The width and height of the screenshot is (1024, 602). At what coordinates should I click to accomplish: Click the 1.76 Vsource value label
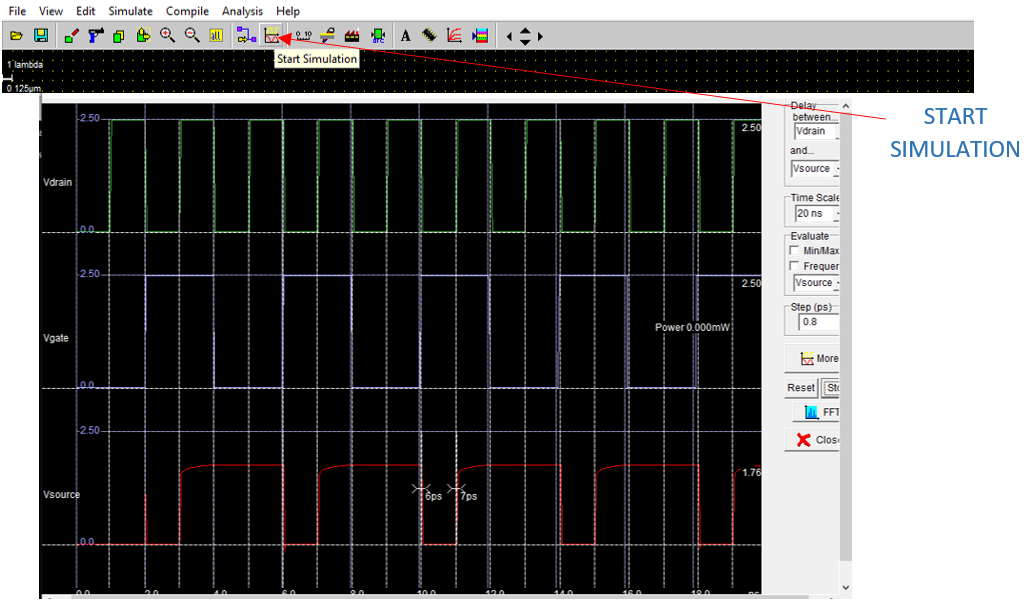pyautogui.click(x=752, y=472)
